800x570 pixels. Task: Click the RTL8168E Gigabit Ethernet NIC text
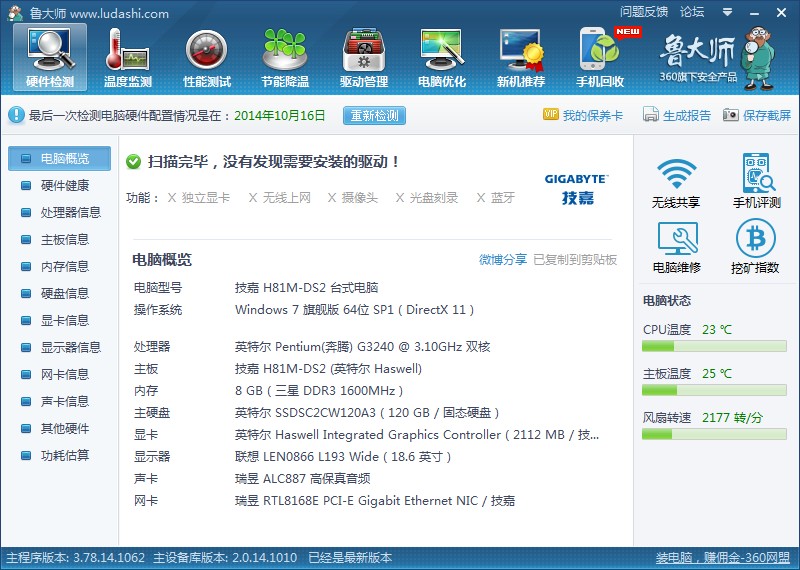[x=375, y=501]
